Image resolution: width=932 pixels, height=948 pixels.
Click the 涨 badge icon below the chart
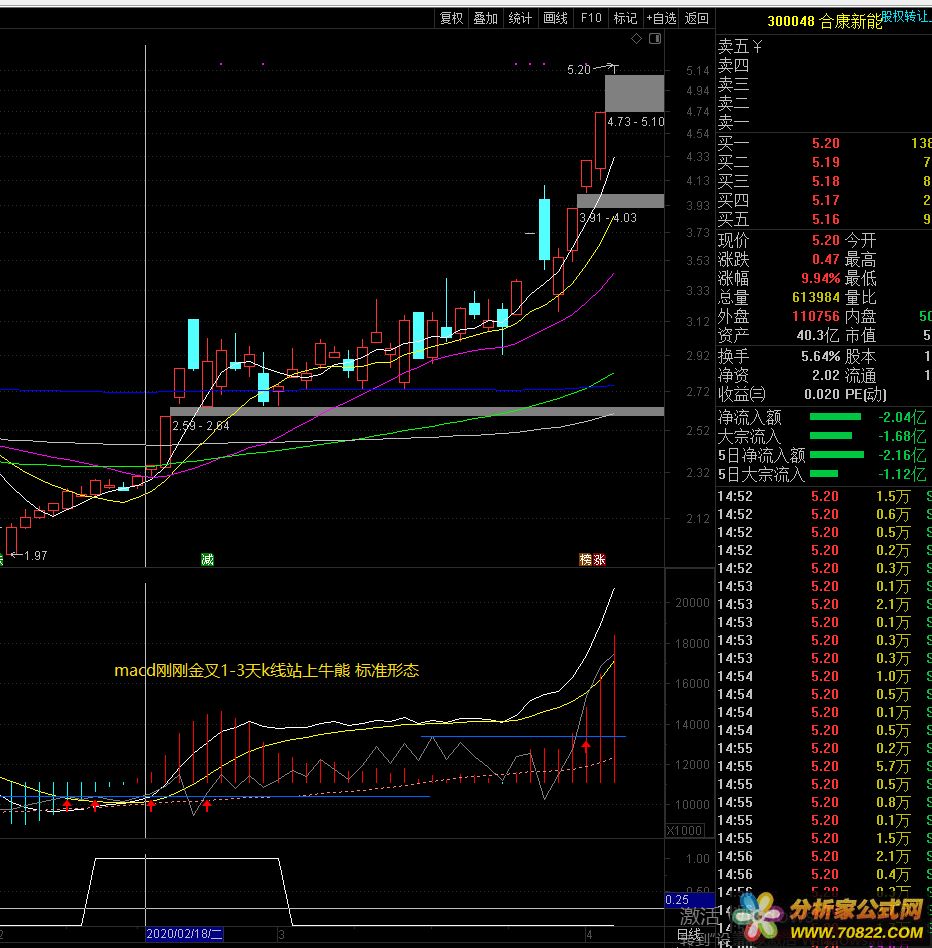(599, 560)
